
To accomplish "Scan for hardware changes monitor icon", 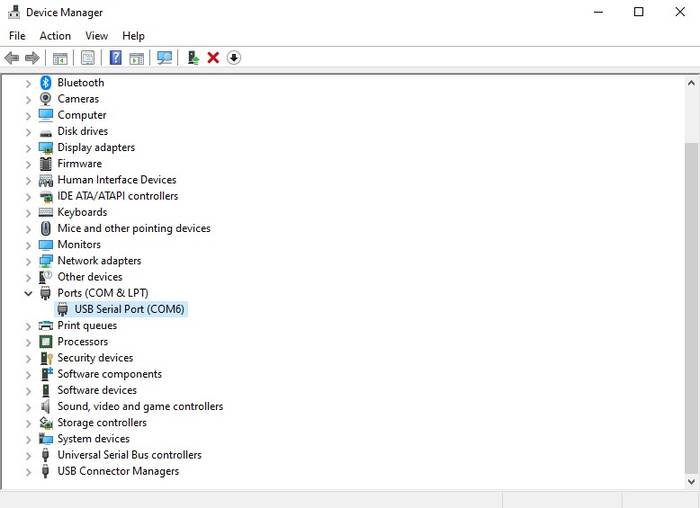I will 164,58.
